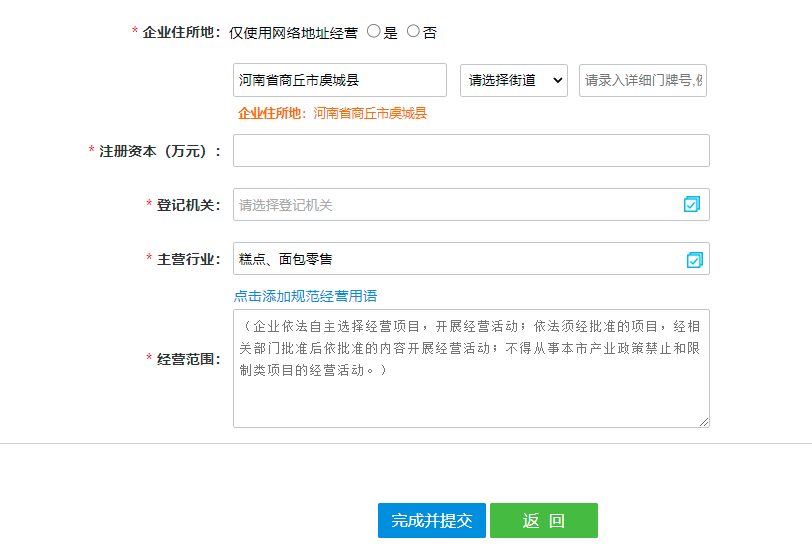Select the 是 radio for network address

pos(374,31)
